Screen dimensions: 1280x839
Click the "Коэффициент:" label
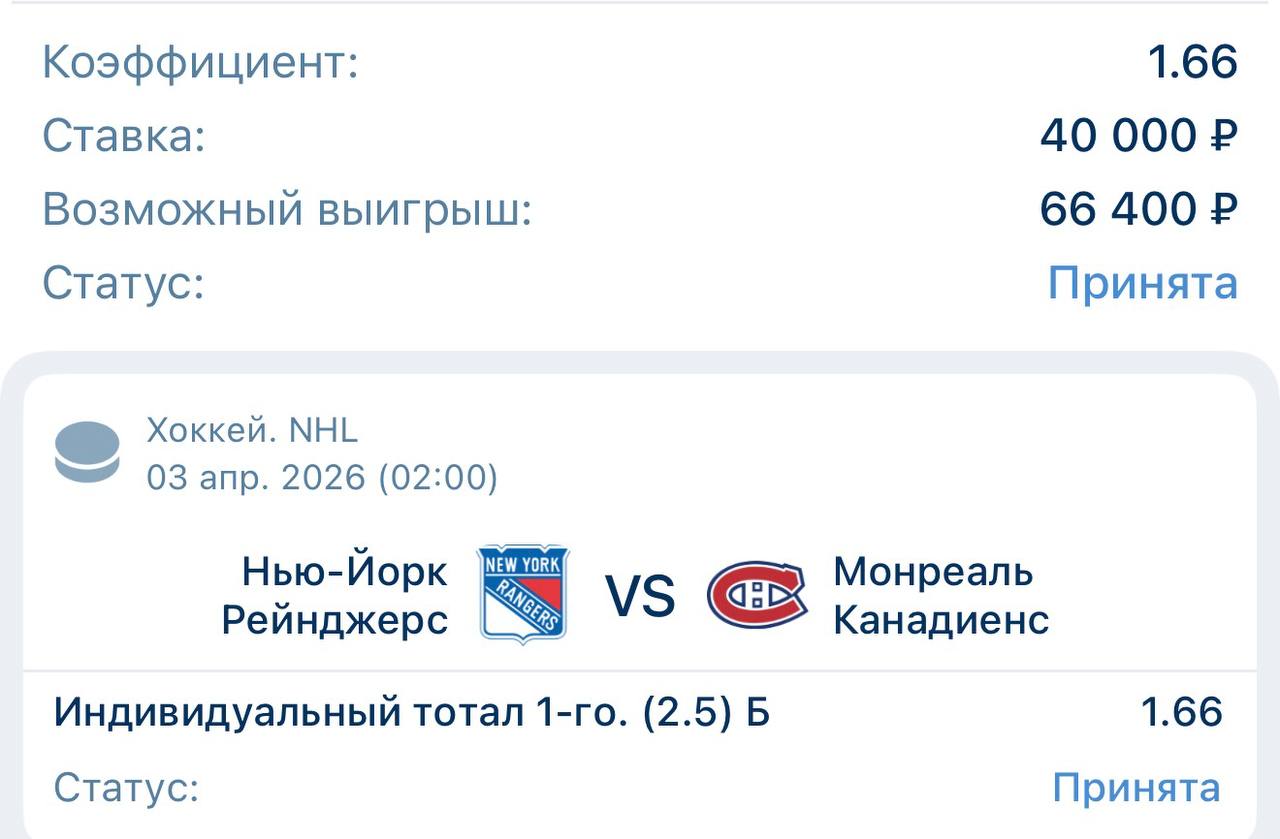200,63
